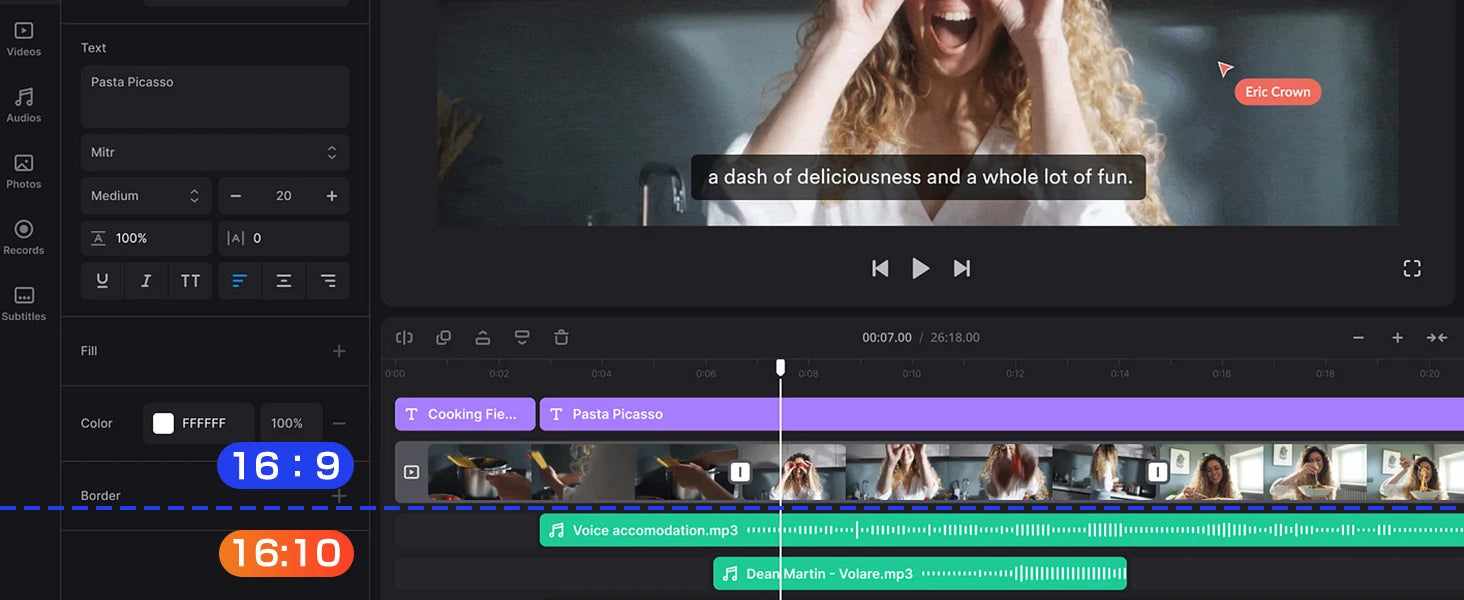Delete selected clip with trash icon
The height and width of the screenshot is (600, 1464).
tap(561, 338)
